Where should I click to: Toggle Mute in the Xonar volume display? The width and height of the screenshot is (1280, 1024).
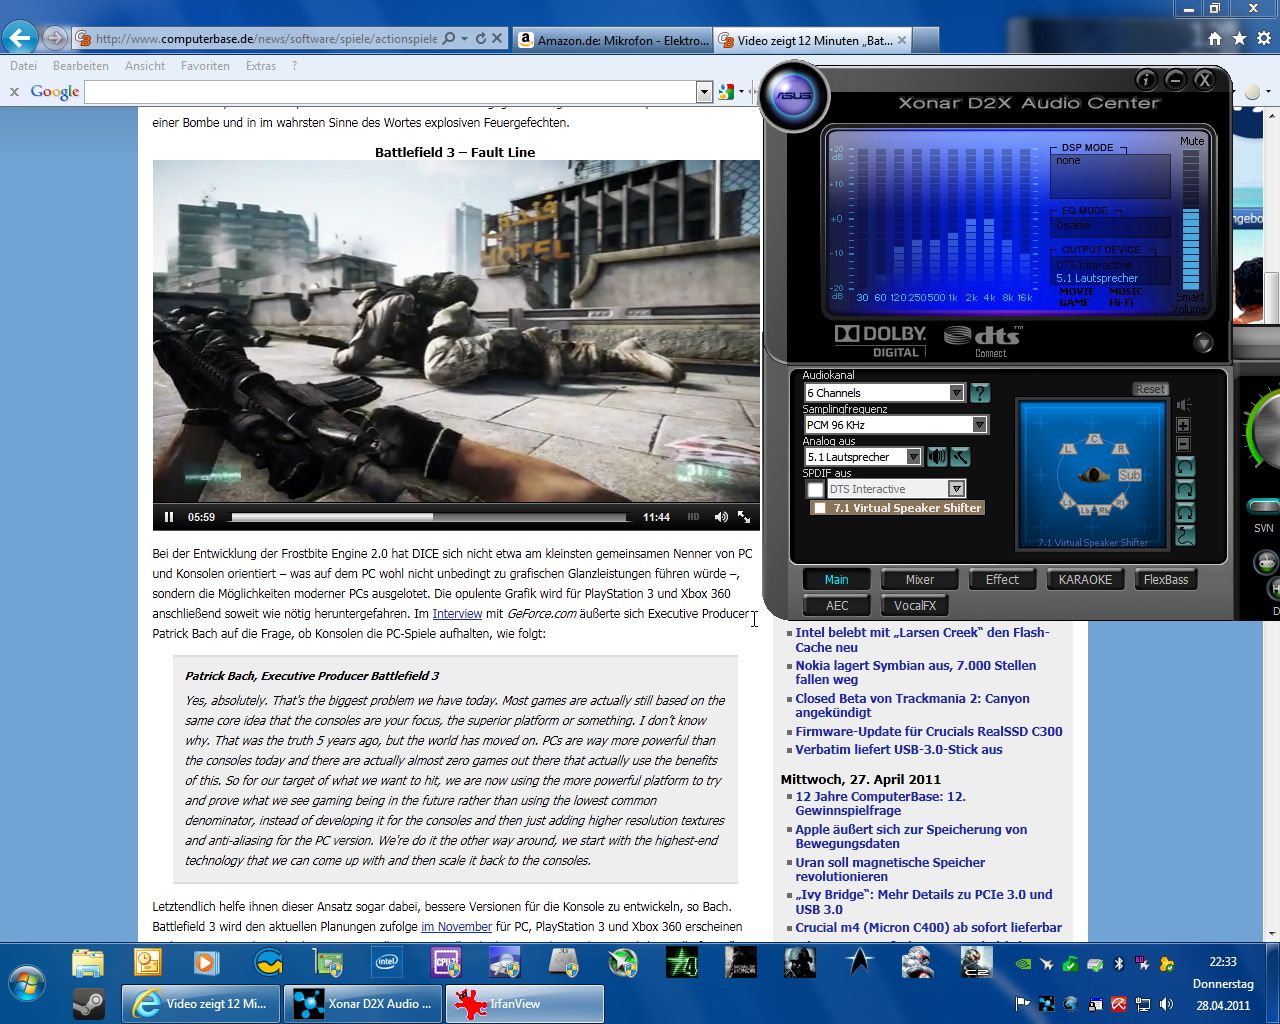[x=1192, y=141]
